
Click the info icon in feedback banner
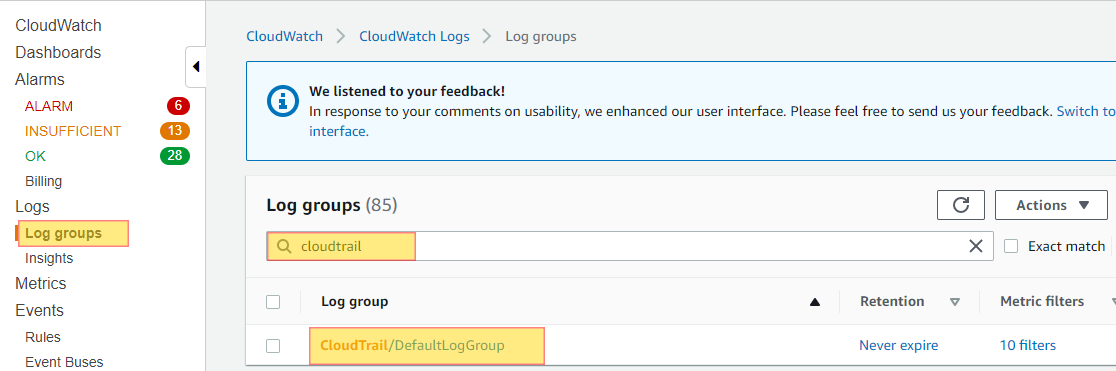pyautogui.click(x=282, y=100)
